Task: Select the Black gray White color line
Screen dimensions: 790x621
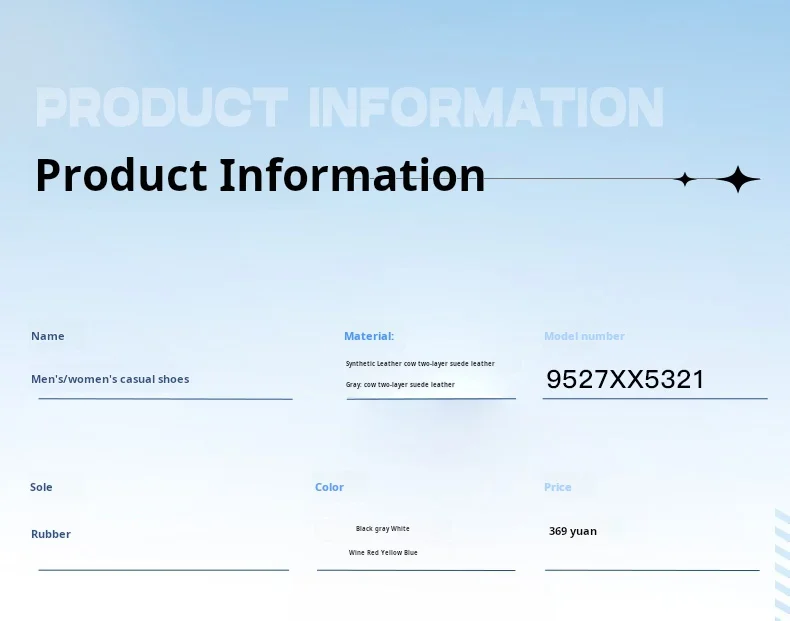Action: coord(382,528)
